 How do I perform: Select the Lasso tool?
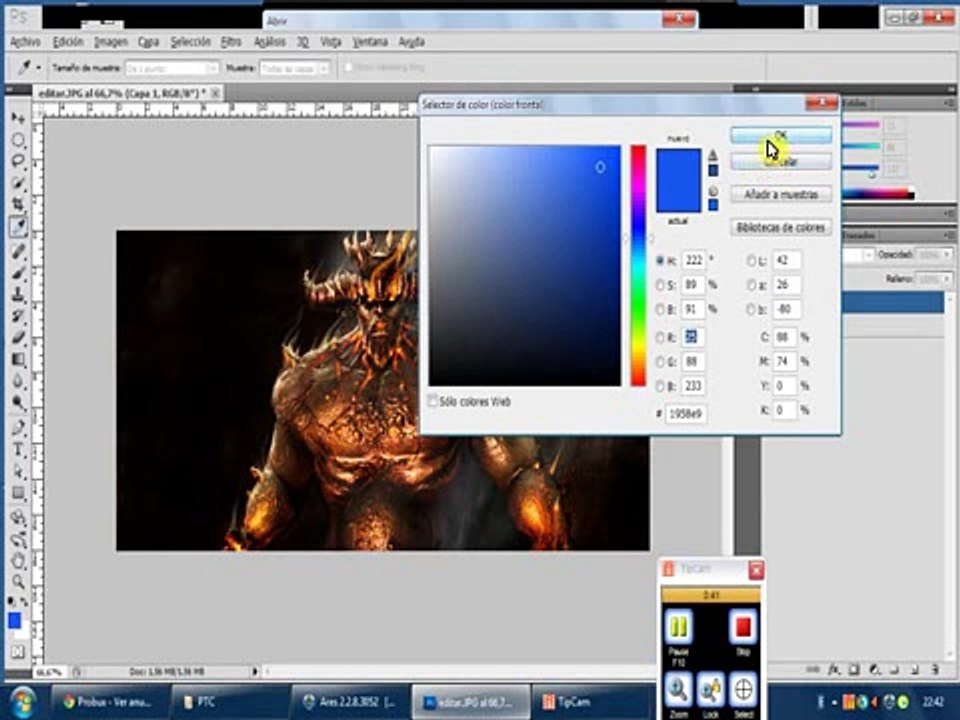(18, 162)
